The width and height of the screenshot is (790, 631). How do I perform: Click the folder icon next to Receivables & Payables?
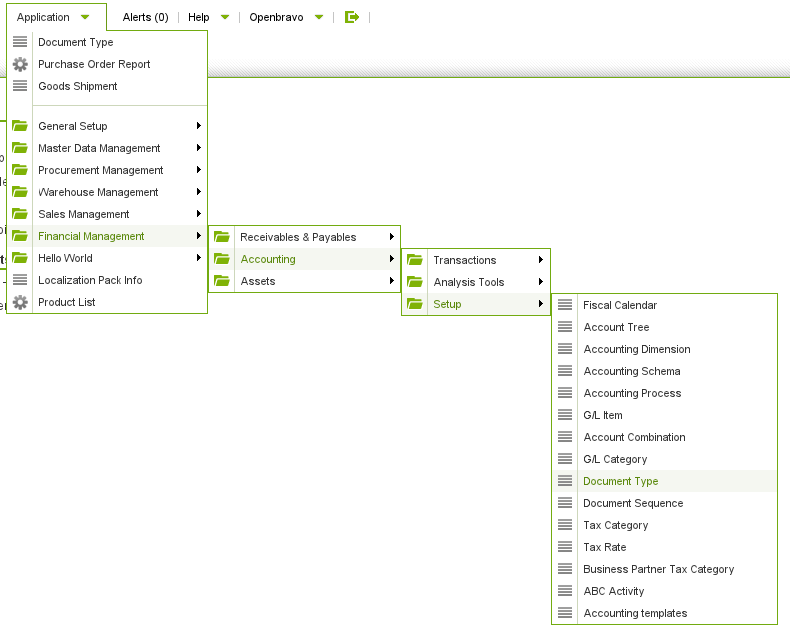click(x=222, y=237)
